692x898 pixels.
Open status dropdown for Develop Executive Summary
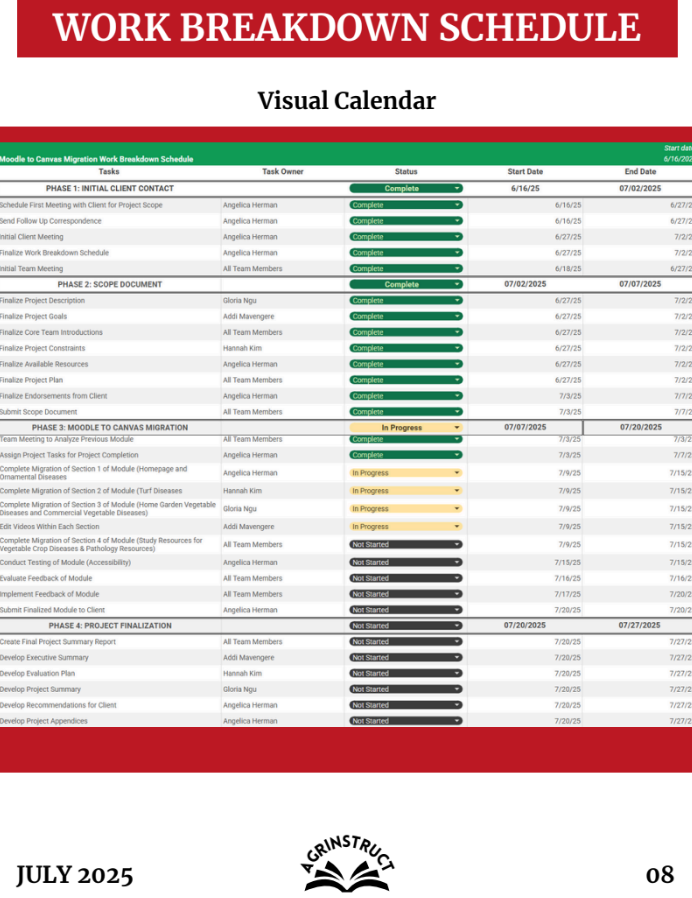pos(406,657)
